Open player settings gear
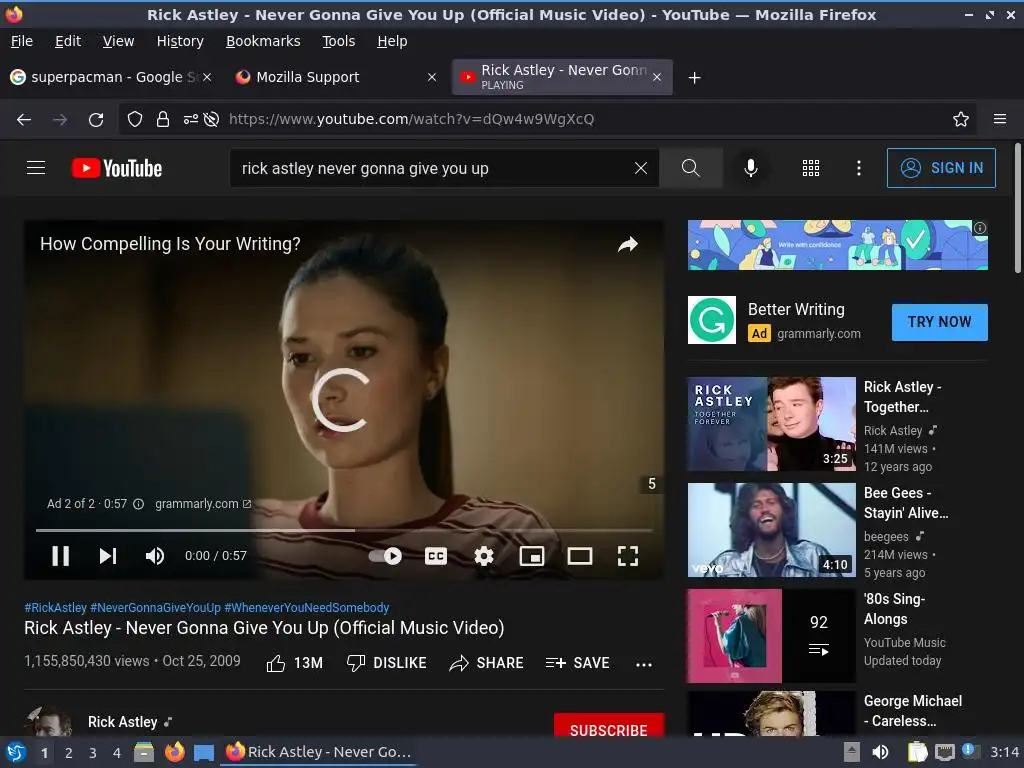Image resolution: width=1024 pixels, height=768 pixels. pyautogui.click(x=484, y=556)
